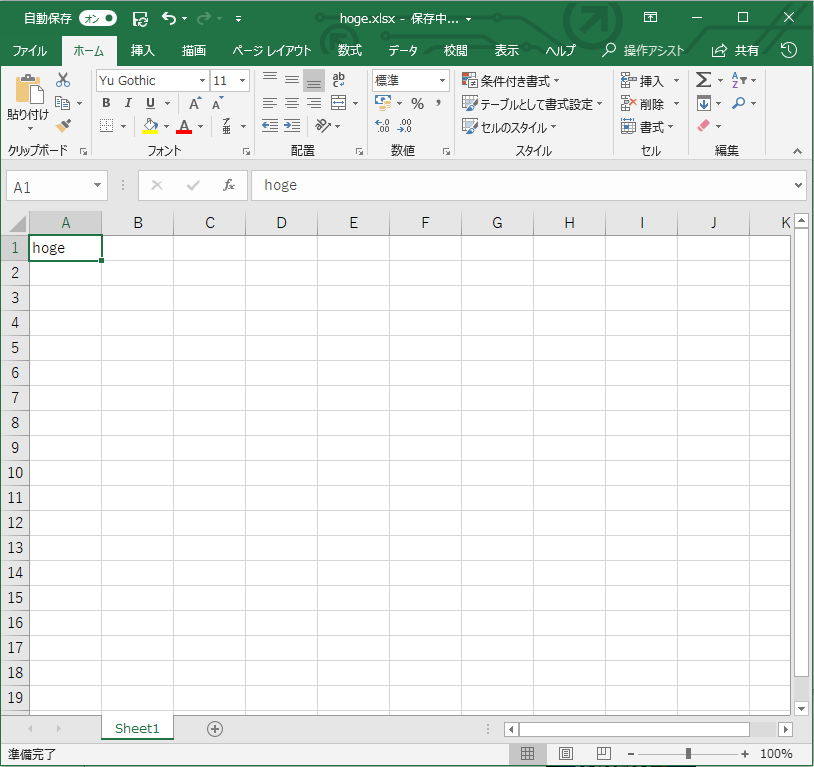
Task: Toggle Italic formatting
Action: point(128,103)
